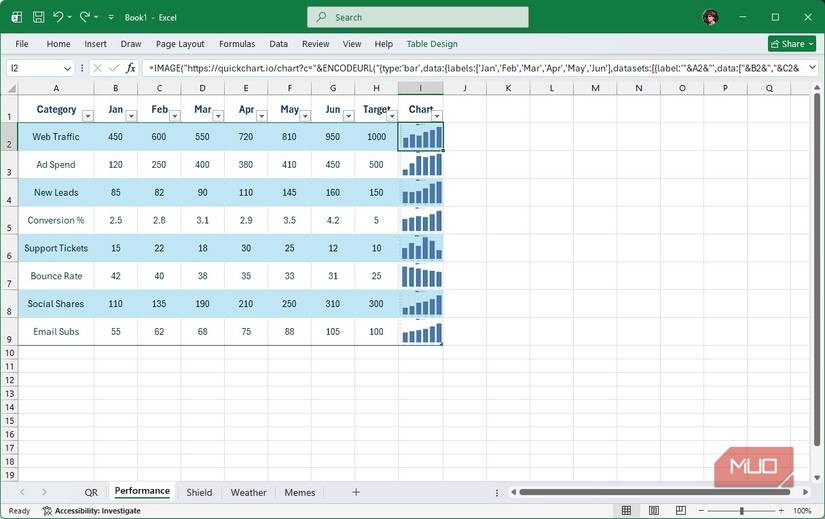Screen dimensions: 825x519
Task: Open the Undo history dropdown arrow
Action: click(x=69, y=17)
